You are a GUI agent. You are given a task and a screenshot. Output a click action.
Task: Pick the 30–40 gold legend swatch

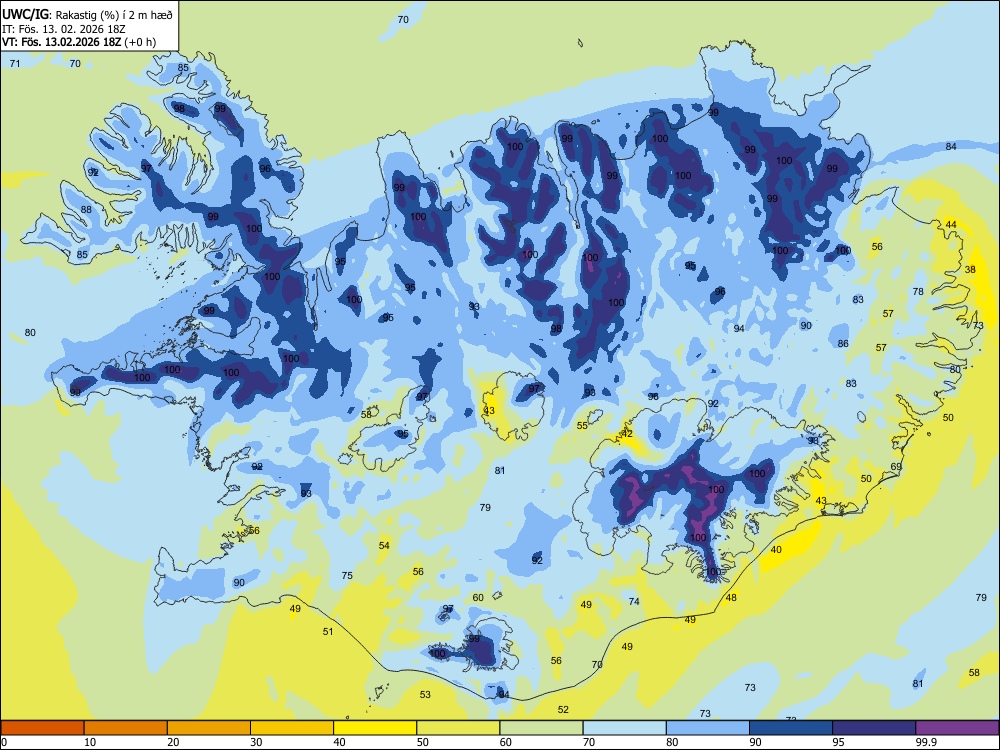click(292, 728)
